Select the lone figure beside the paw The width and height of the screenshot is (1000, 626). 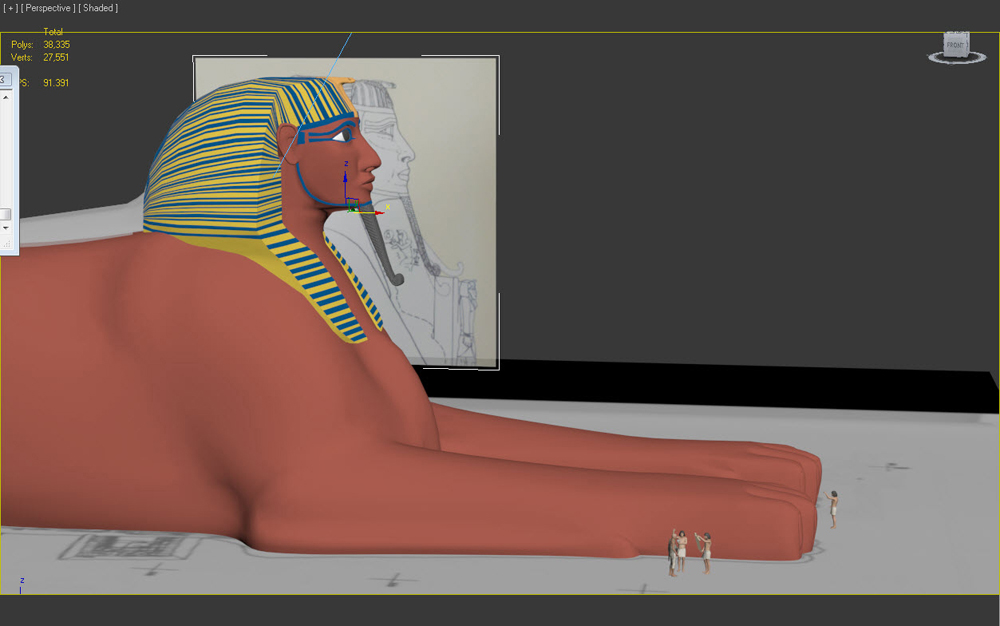(x=832, y=509)
